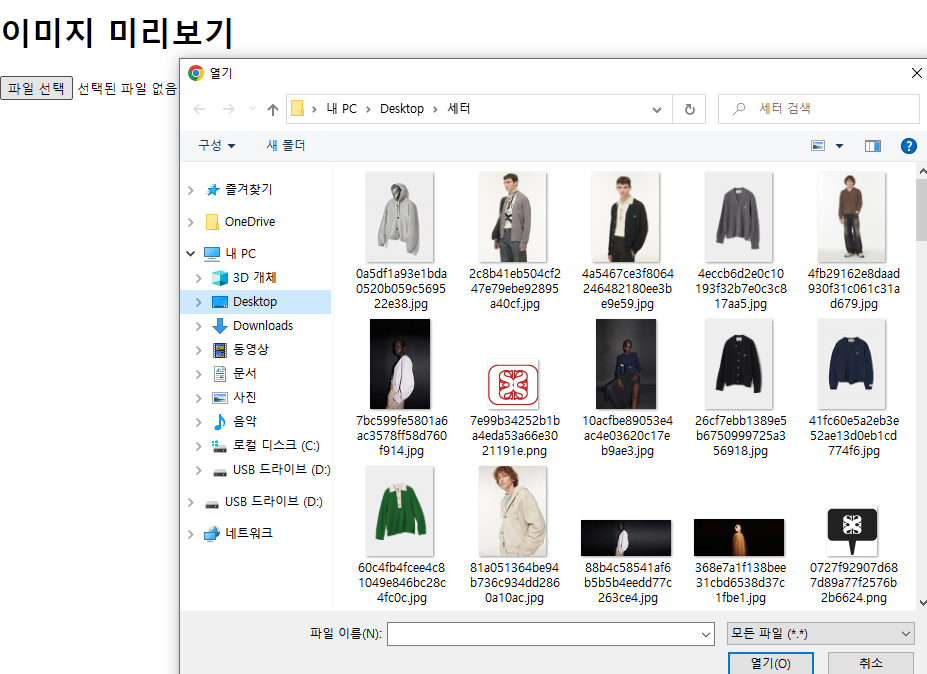Screen dimensions: 927x674
Task: Open recent locations dropdown arrow
Action: [x=252, y=109]
